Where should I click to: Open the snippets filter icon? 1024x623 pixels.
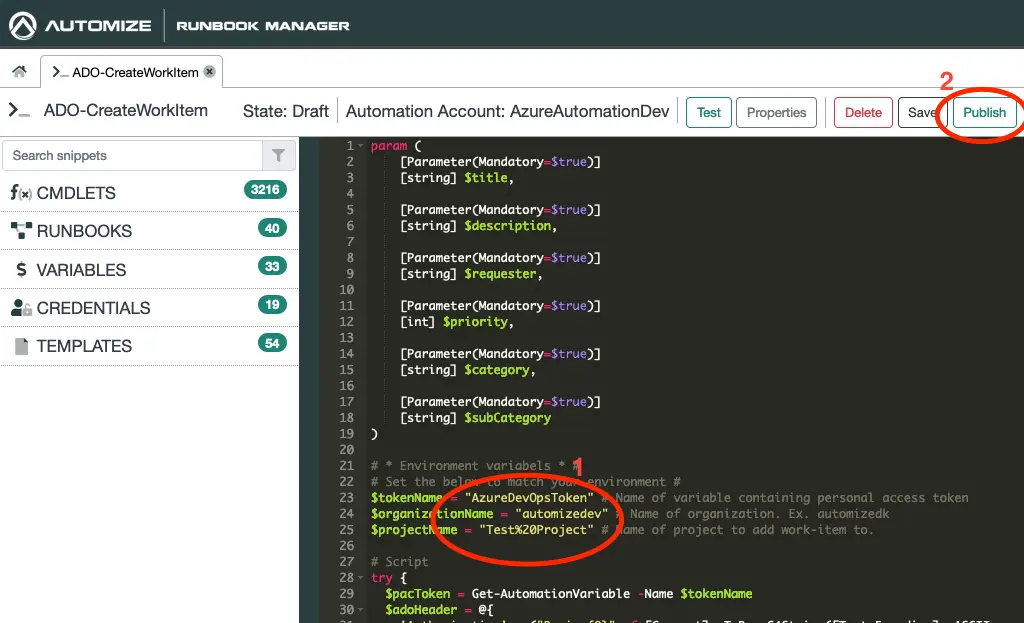[x=279, y=156]
